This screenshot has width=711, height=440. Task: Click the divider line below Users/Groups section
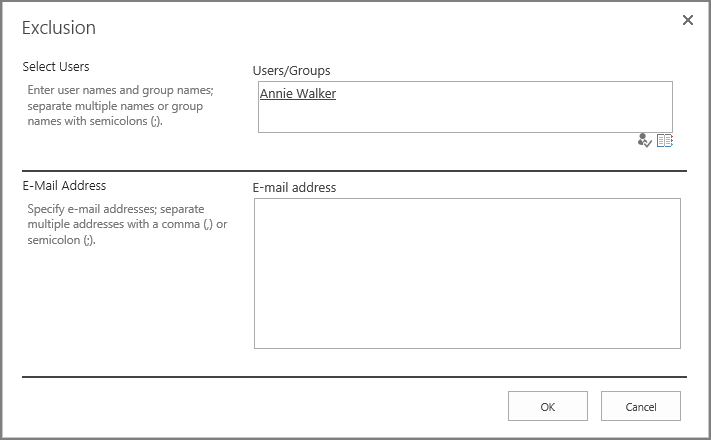(354, 171)
